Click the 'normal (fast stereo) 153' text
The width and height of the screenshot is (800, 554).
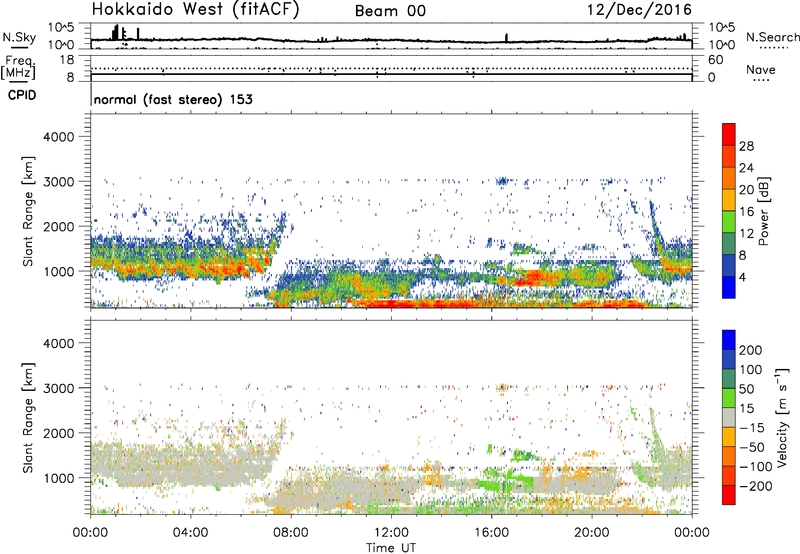(173, 99)
